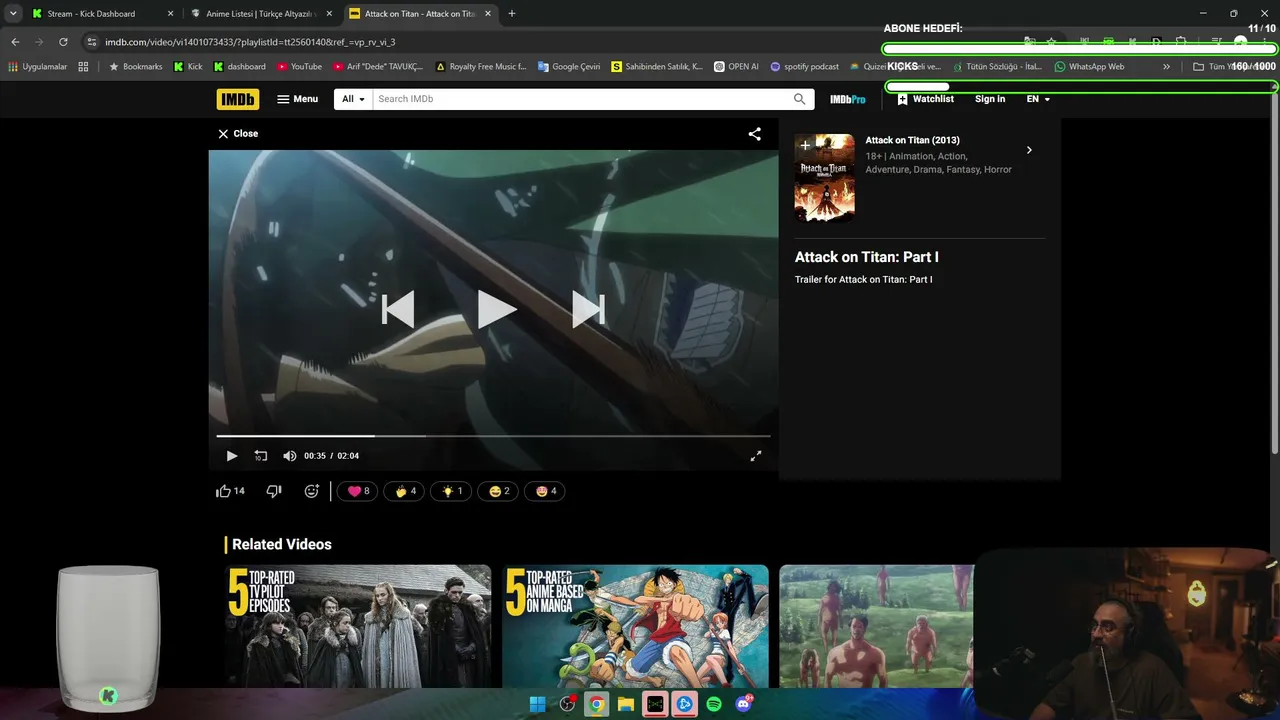Go back in browser history
This screenshot has width=1280, height=720.
[15, 42]
